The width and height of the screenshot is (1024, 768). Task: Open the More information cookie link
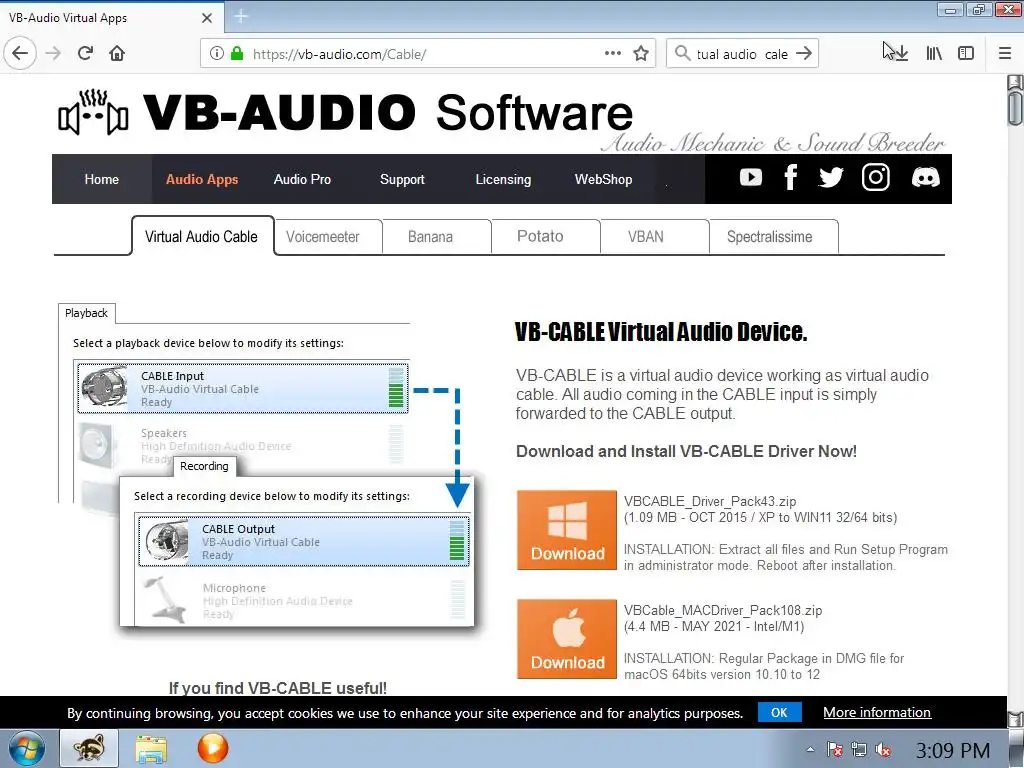click(876, 712)
